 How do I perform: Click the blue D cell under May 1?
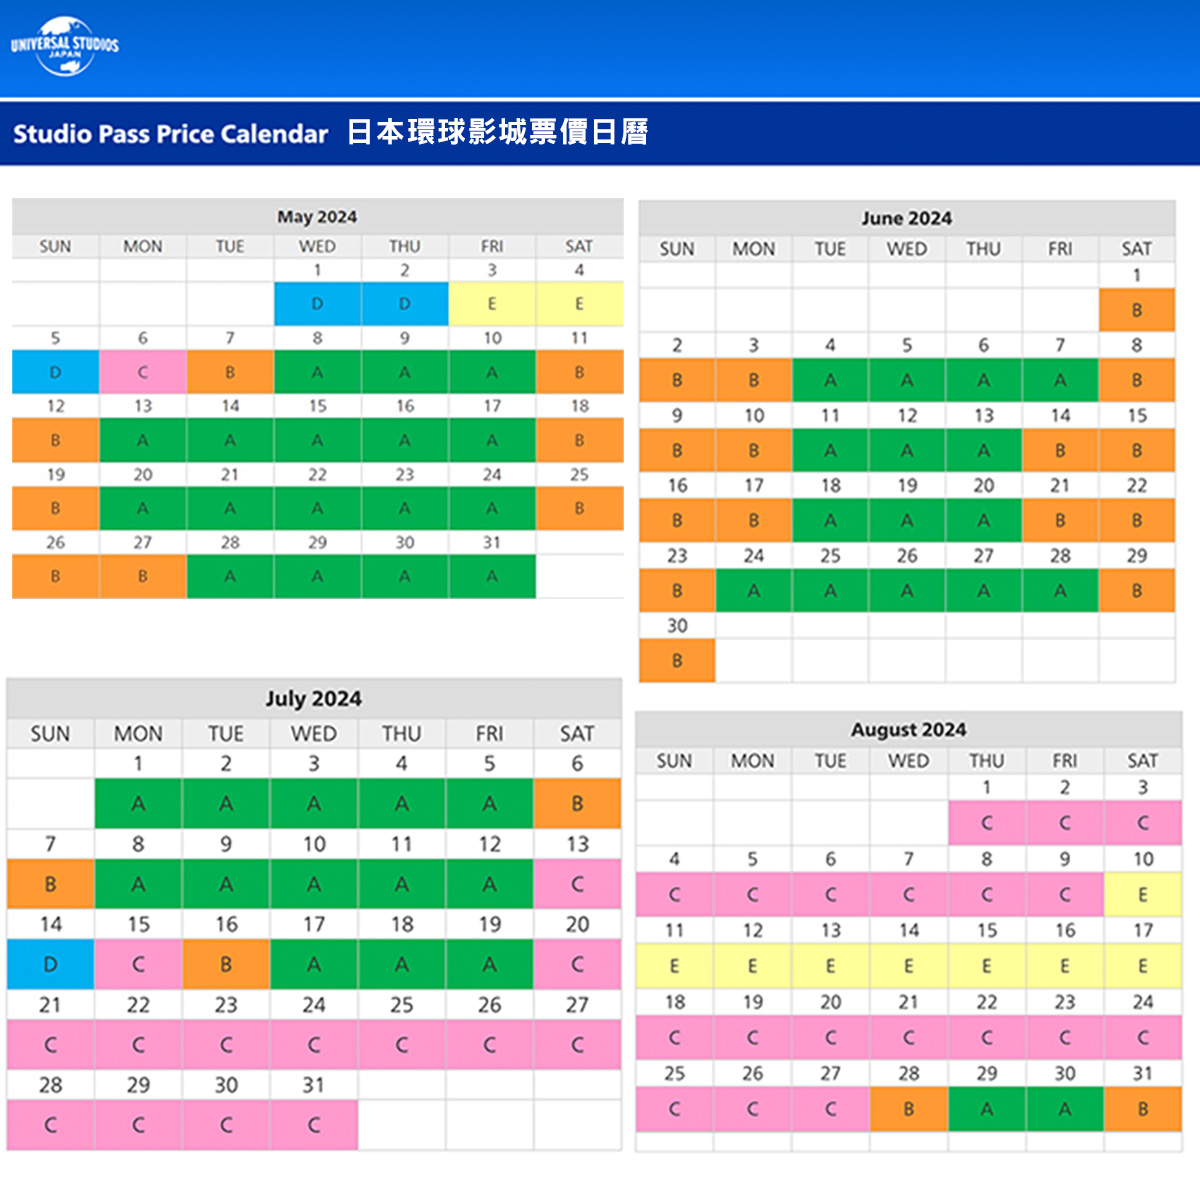tap(318, 304)
